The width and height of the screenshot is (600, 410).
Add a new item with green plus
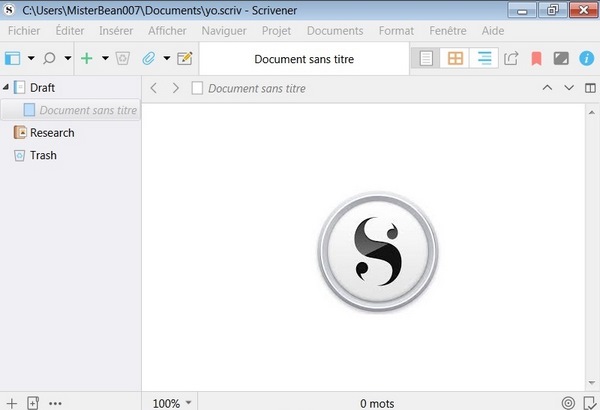87,59
